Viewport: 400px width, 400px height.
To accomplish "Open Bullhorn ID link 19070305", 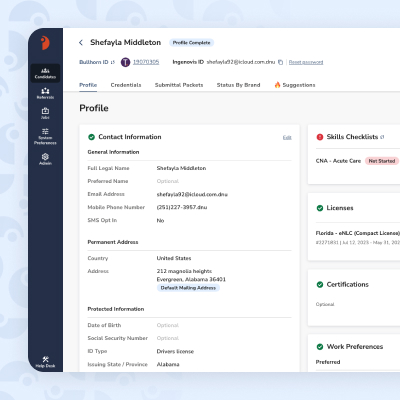I will 146,62.
